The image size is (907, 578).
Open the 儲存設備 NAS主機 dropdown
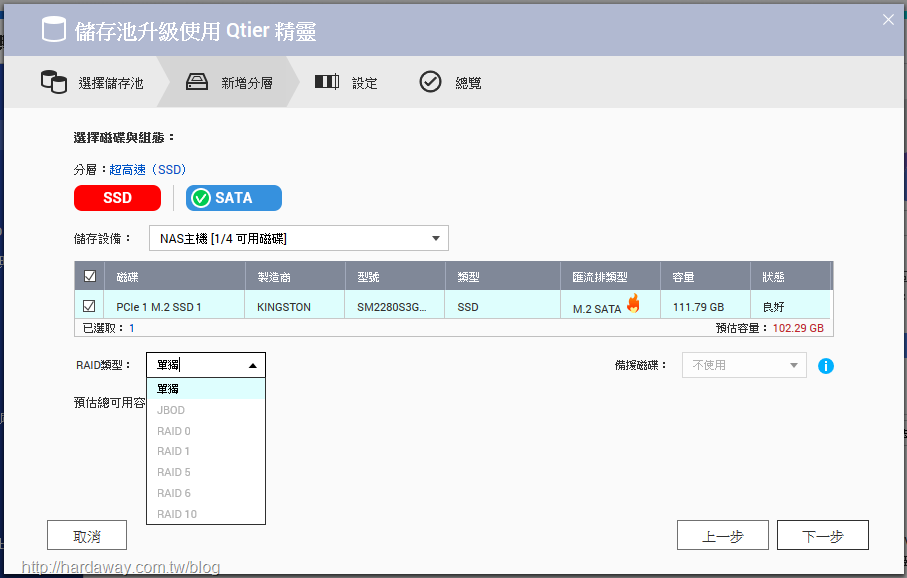(x=298, y=238)
